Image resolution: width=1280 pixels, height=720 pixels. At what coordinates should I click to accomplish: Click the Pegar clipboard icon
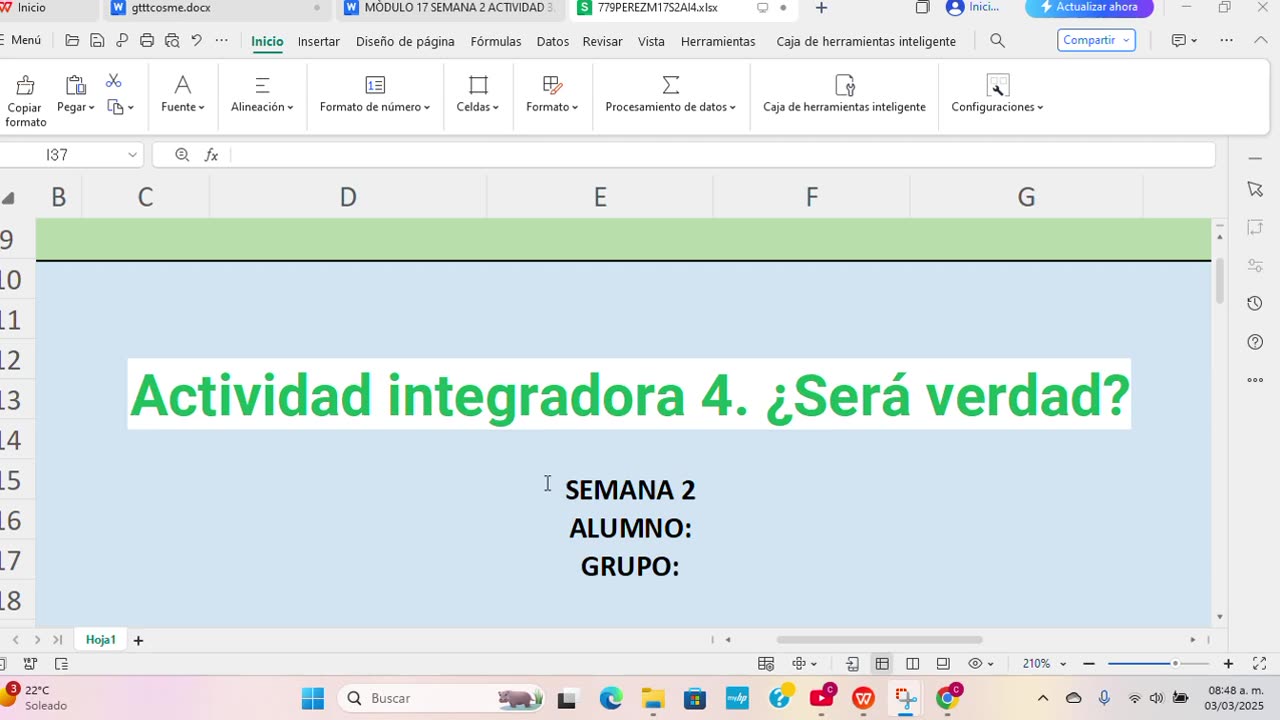[x=75, y=85]
